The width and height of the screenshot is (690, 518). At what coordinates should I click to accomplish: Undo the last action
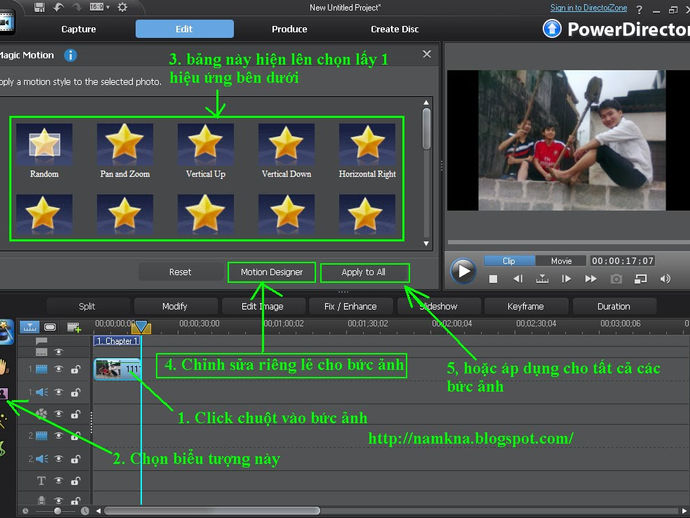coord(59,7)
